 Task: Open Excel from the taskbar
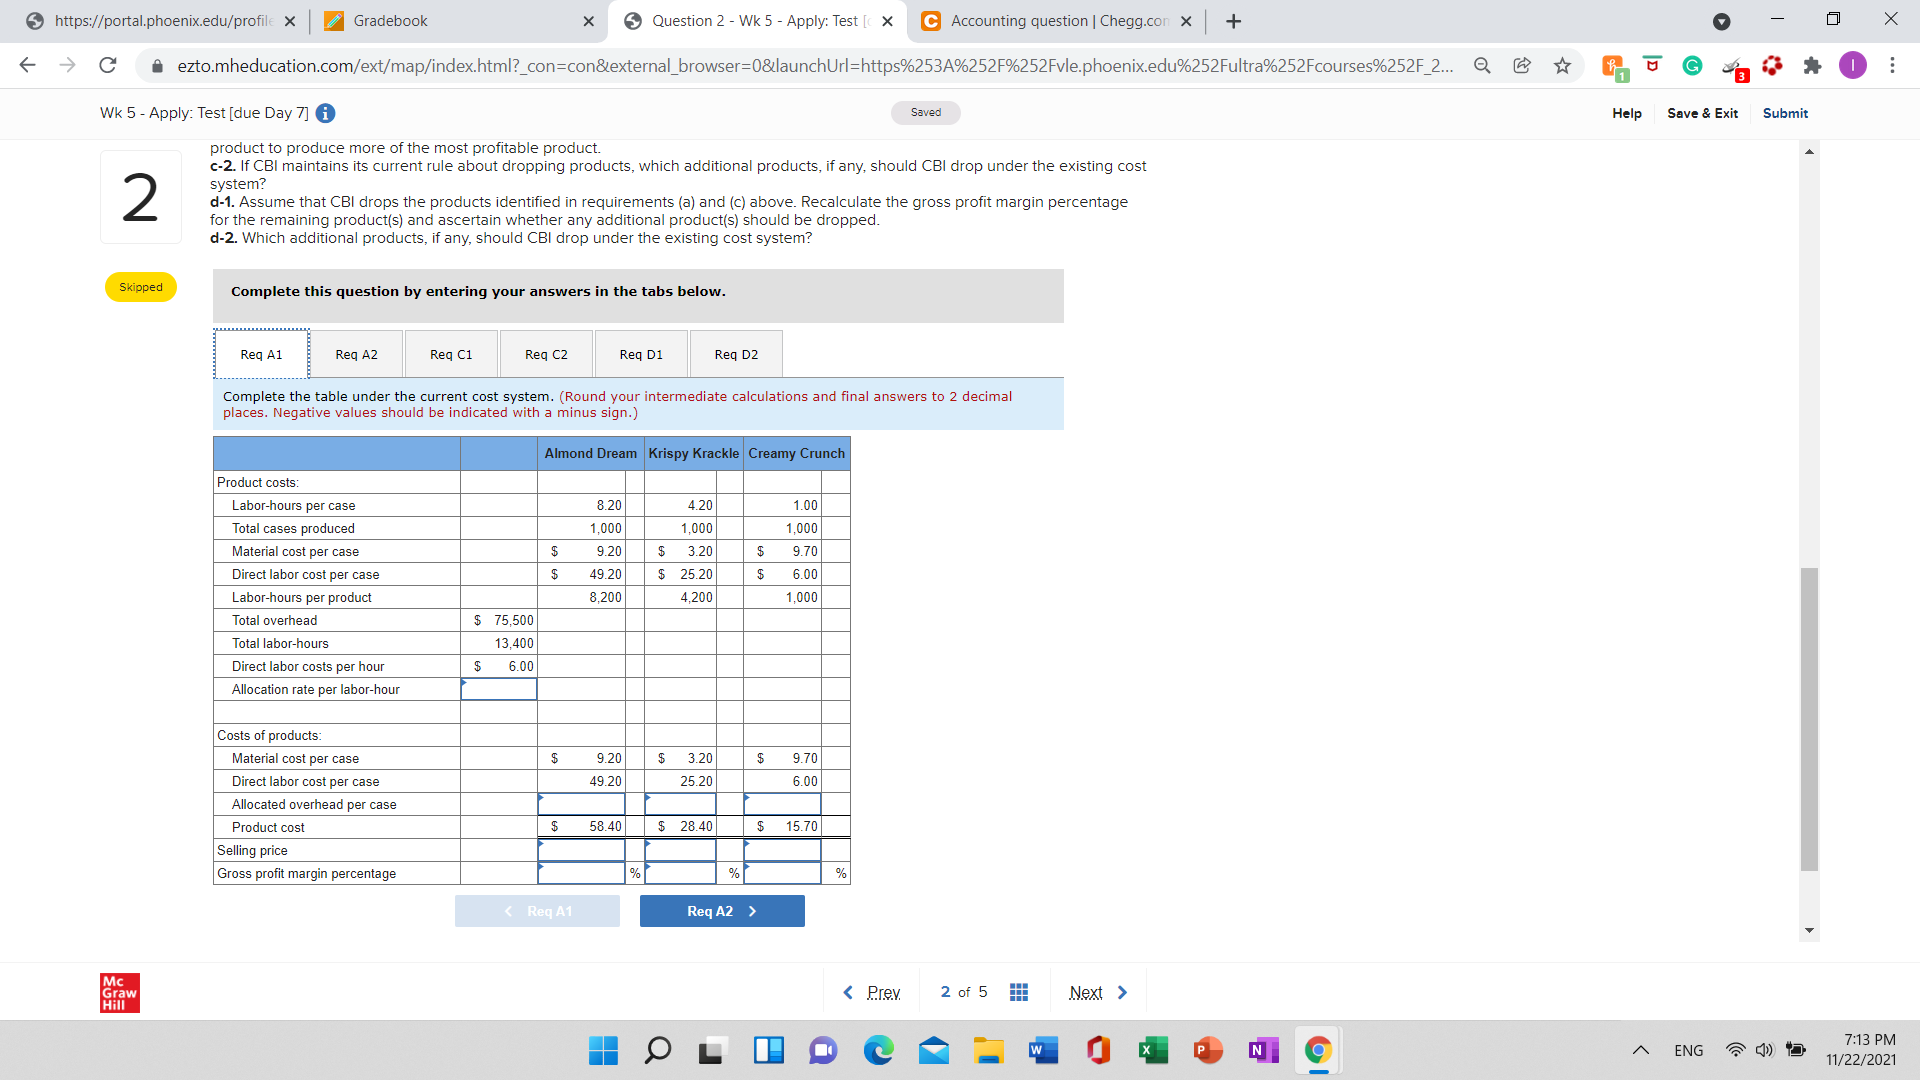pos(1153,1050)
